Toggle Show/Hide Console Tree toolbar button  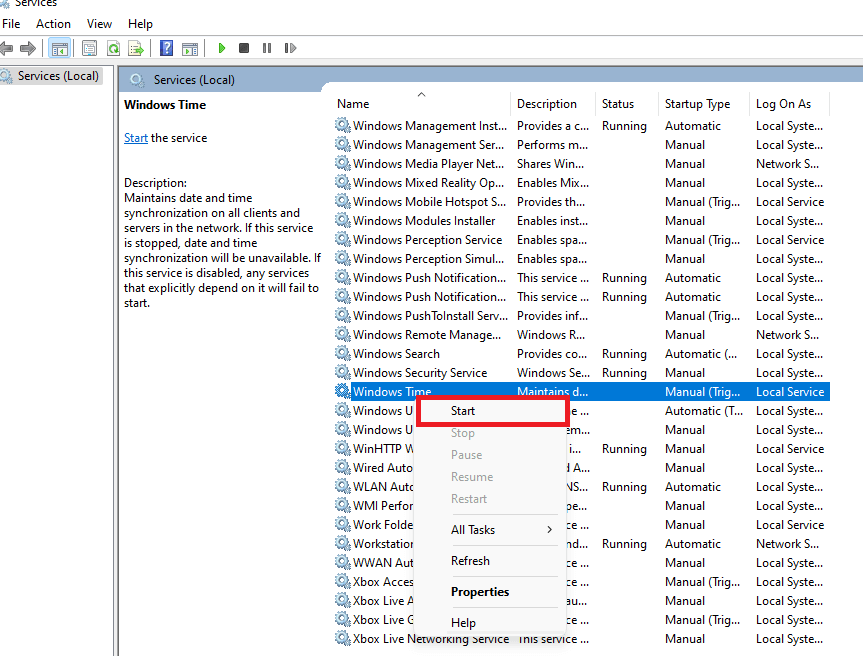point(59,48)
